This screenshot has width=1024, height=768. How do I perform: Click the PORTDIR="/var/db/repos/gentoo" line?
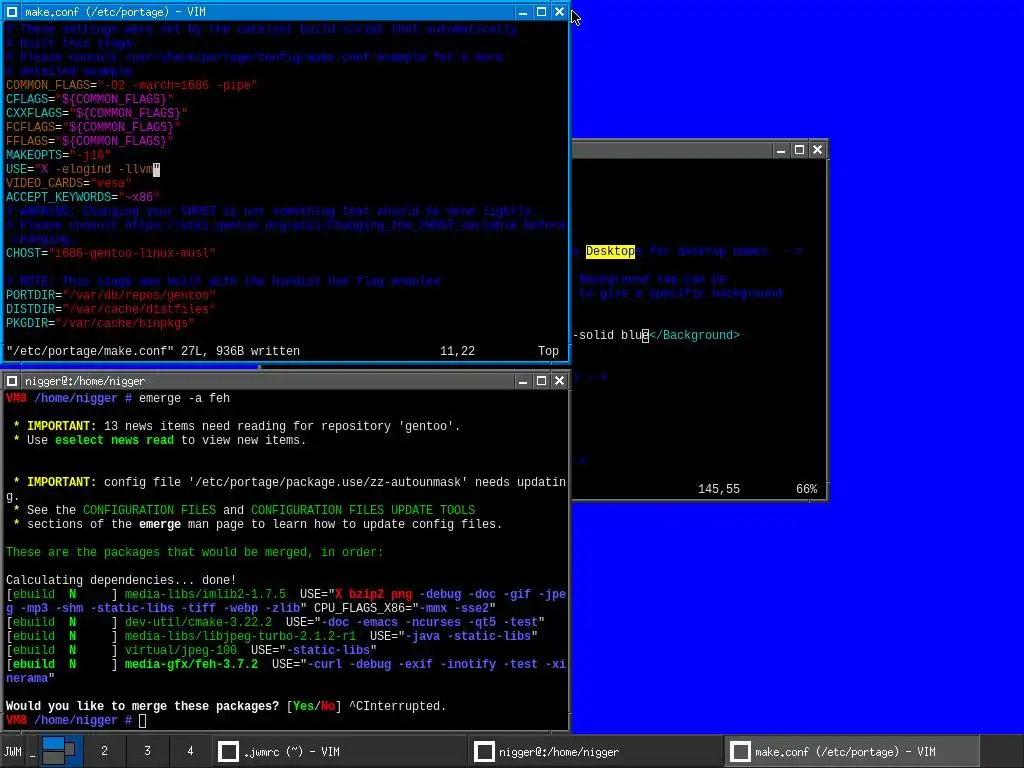(x=110, y=295)
